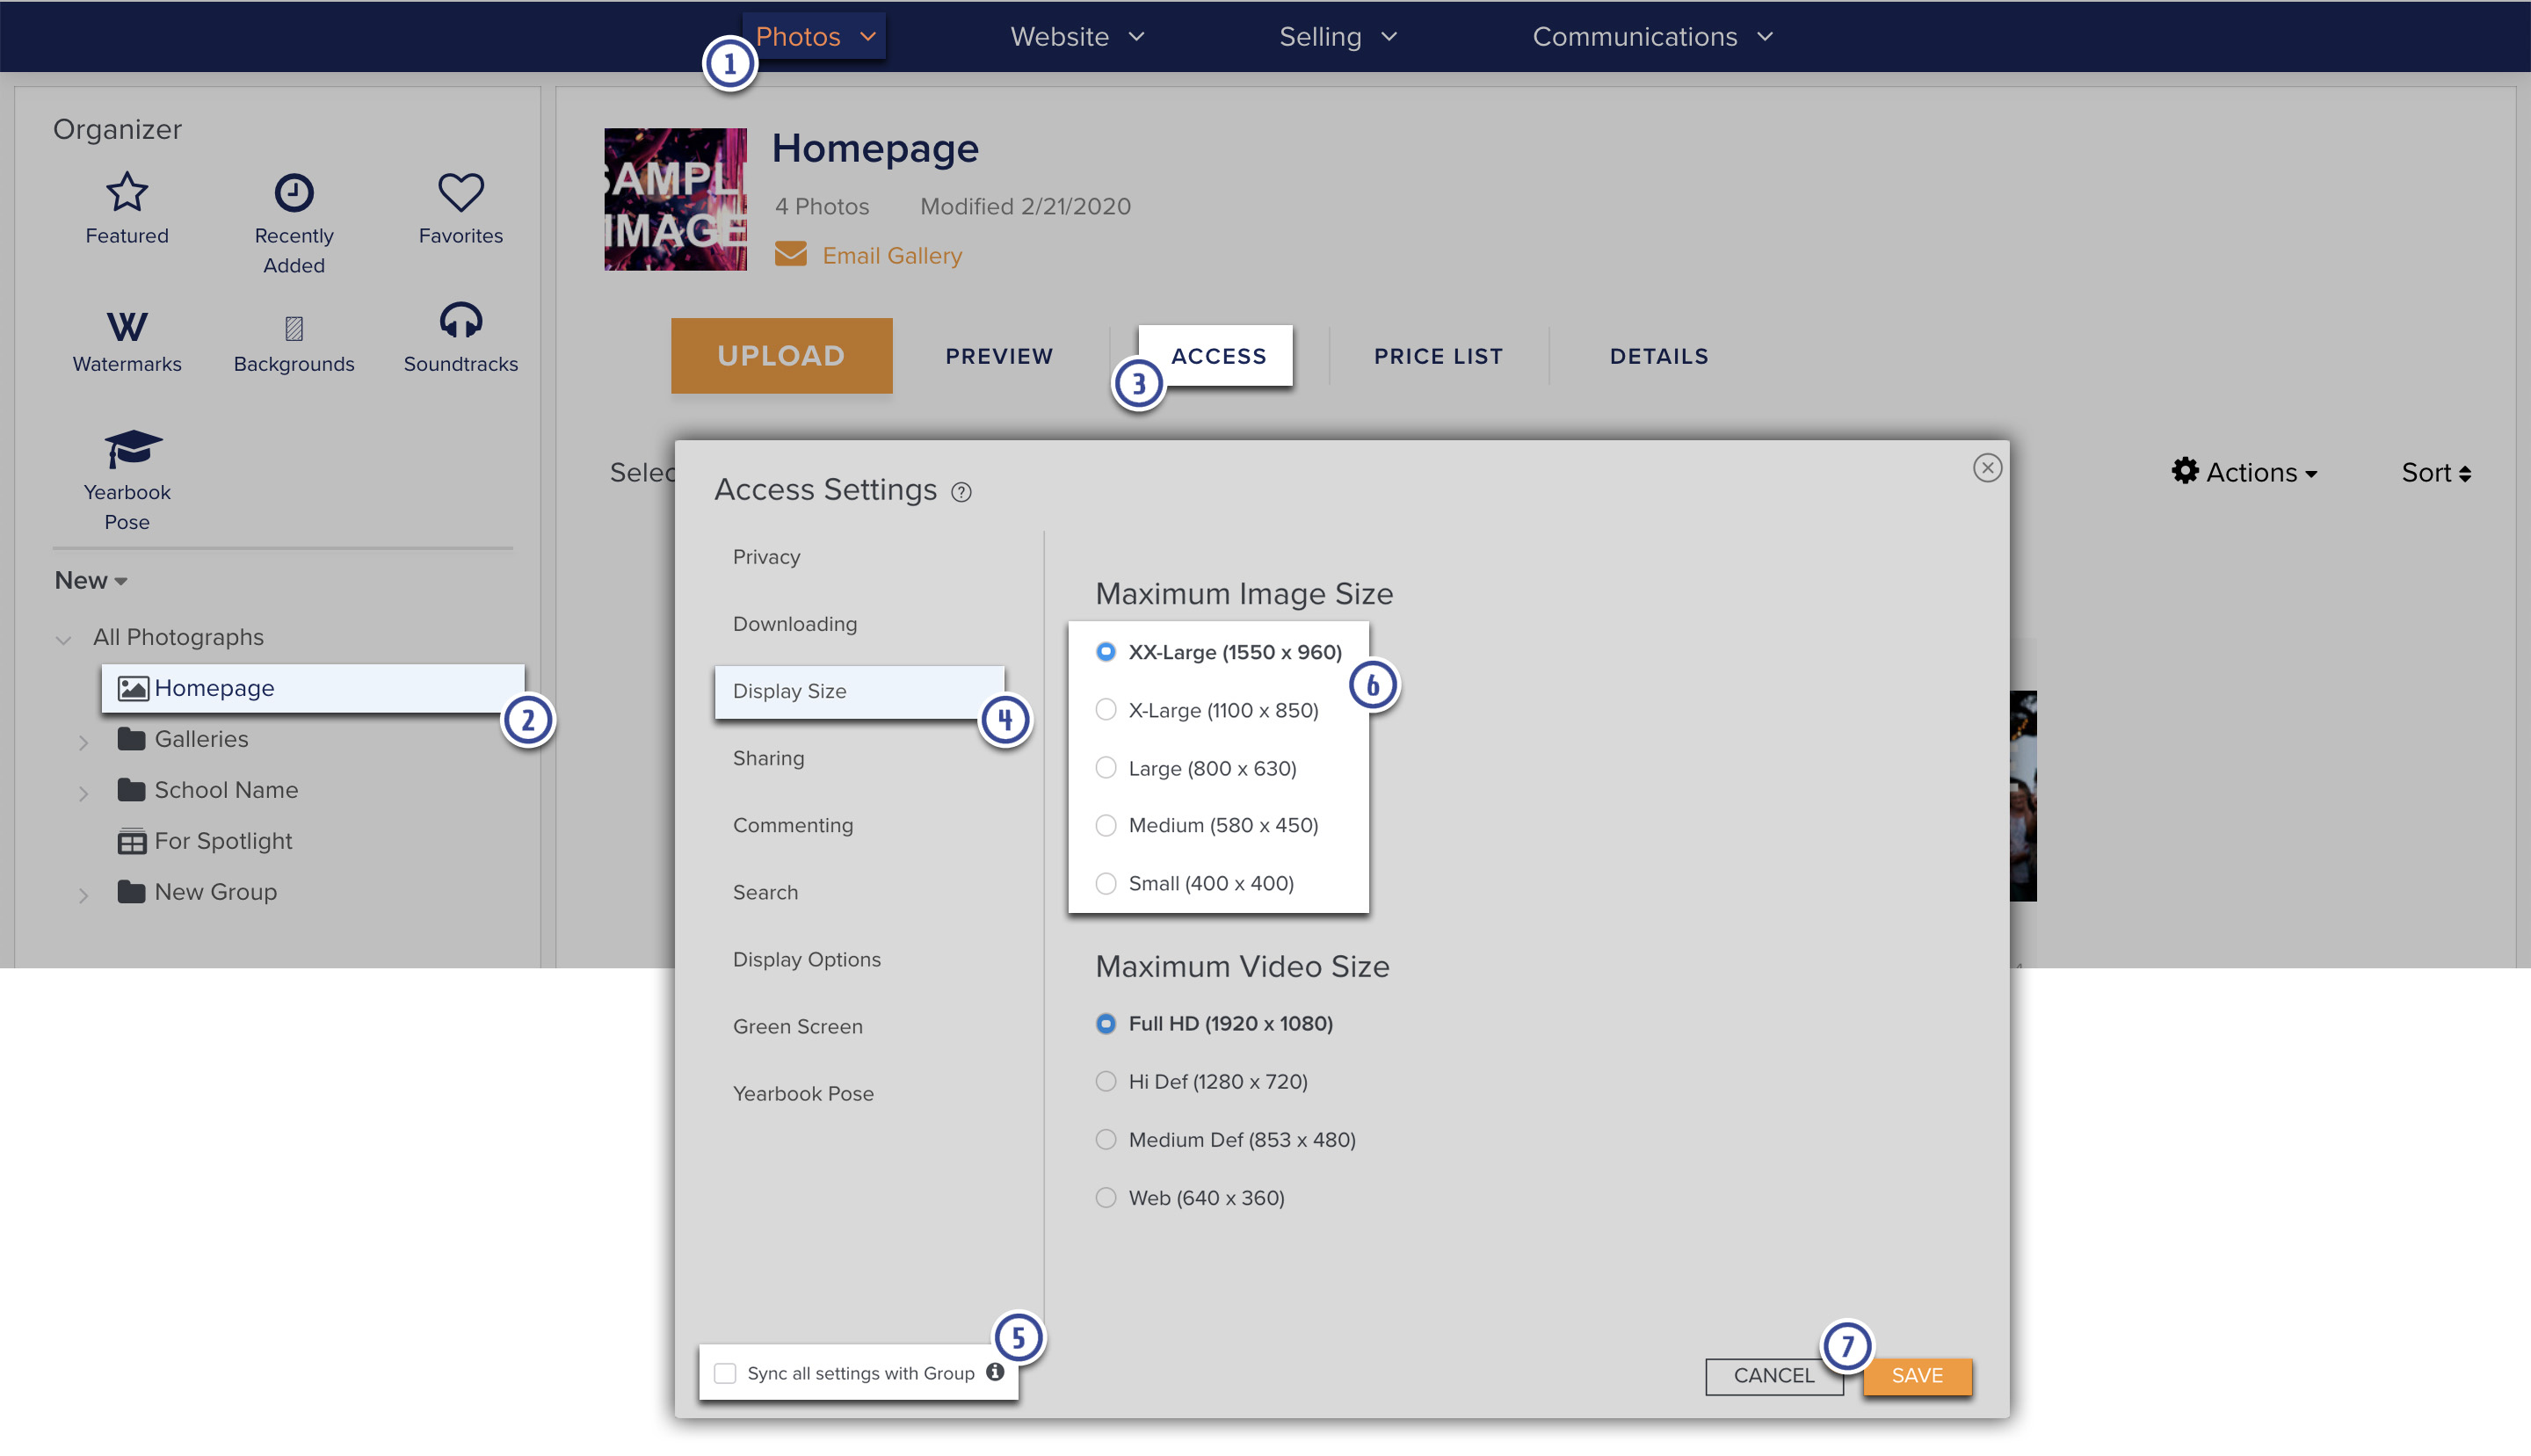Image resolution: width=2531 pixels, height=1456 pixels.
Task: Click the Email Gallery envelope icon
Action: click(x=790, y=254)
